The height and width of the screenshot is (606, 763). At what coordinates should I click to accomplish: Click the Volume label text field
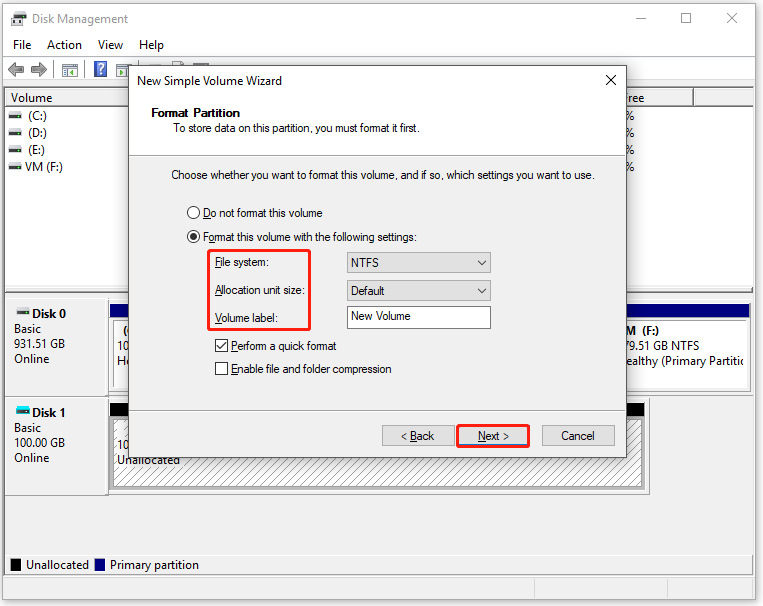click(x=418, y=317)
